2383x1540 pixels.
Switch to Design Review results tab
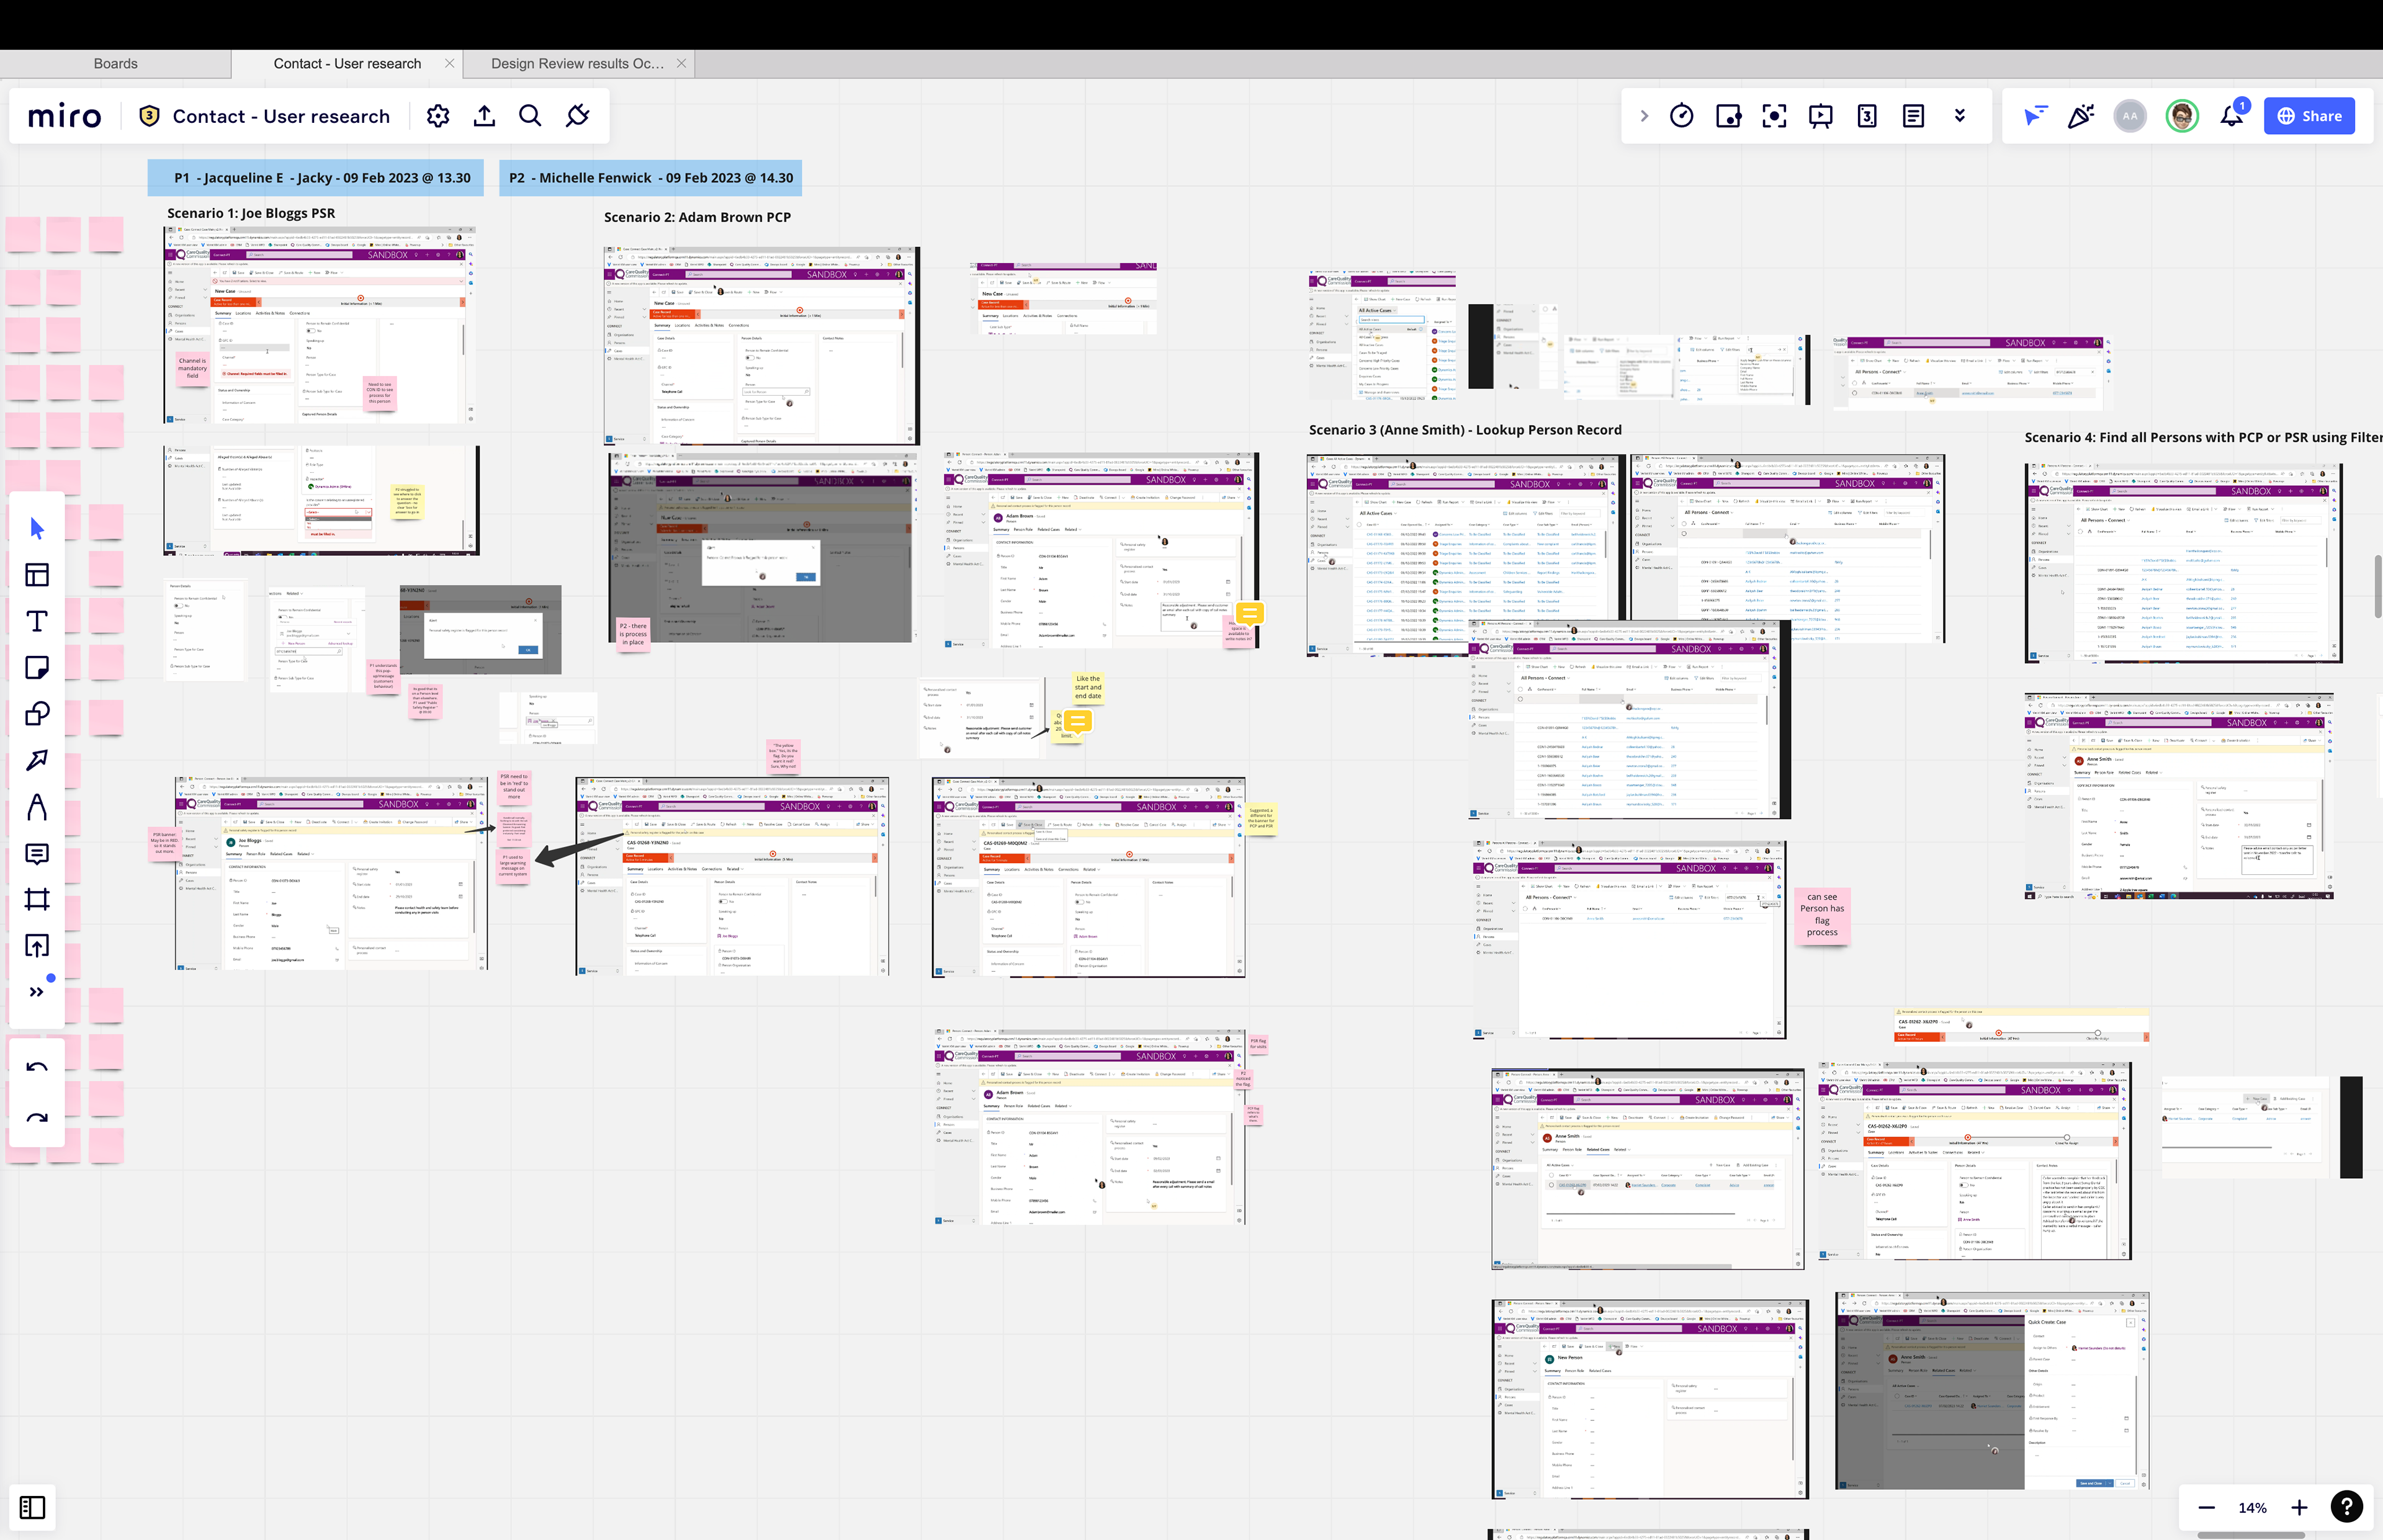(x=577, y=63)
